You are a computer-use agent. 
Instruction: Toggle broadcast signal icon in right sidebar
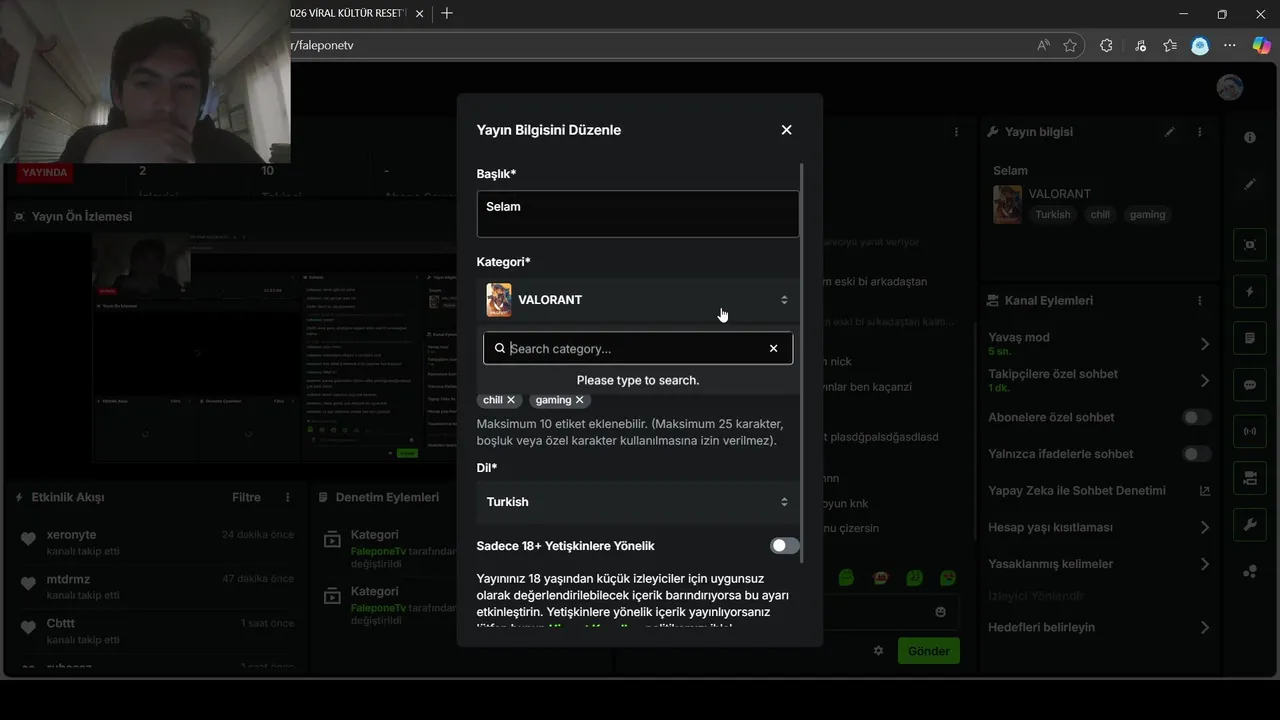coord(1250,432)
